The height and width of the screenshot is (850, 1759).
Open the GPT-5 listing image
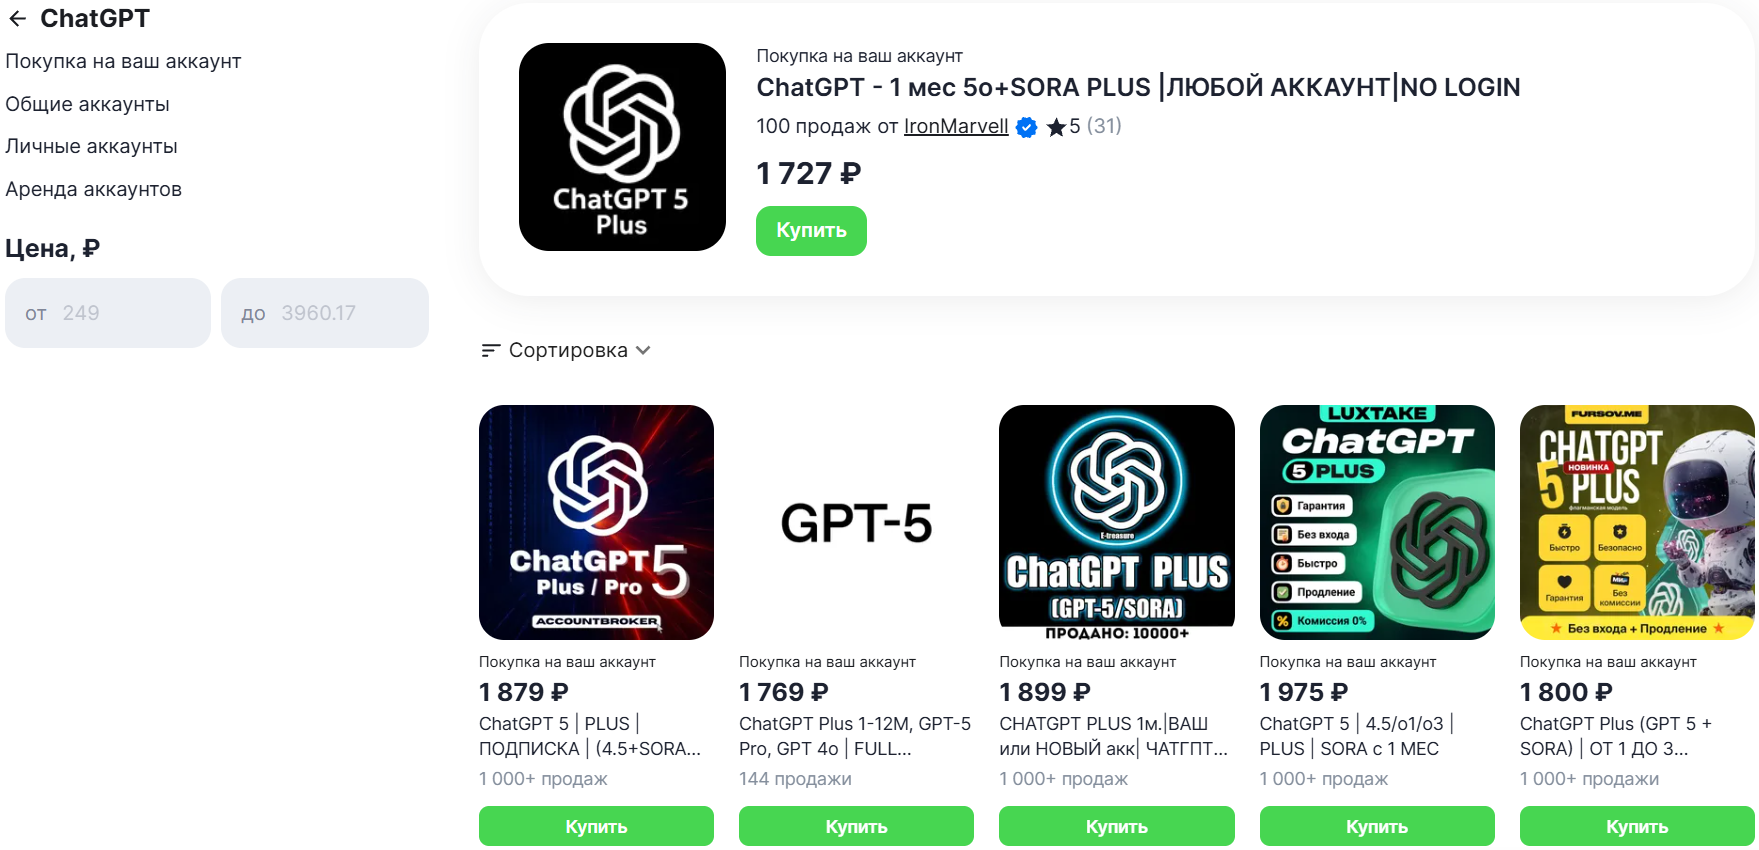tap(856, 522)
